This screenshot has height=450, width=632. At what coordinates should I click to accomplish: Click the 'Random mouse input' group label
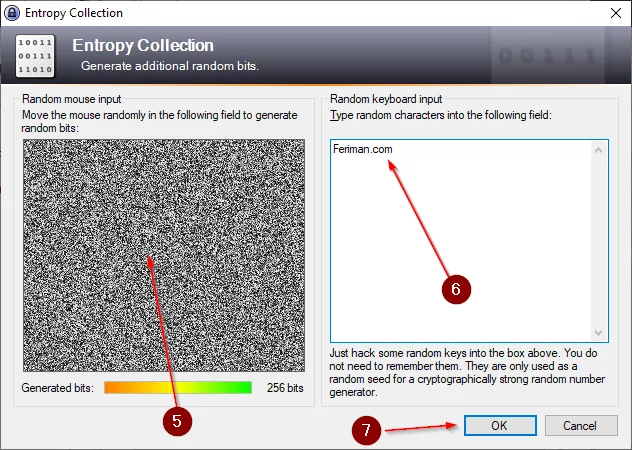71,99
